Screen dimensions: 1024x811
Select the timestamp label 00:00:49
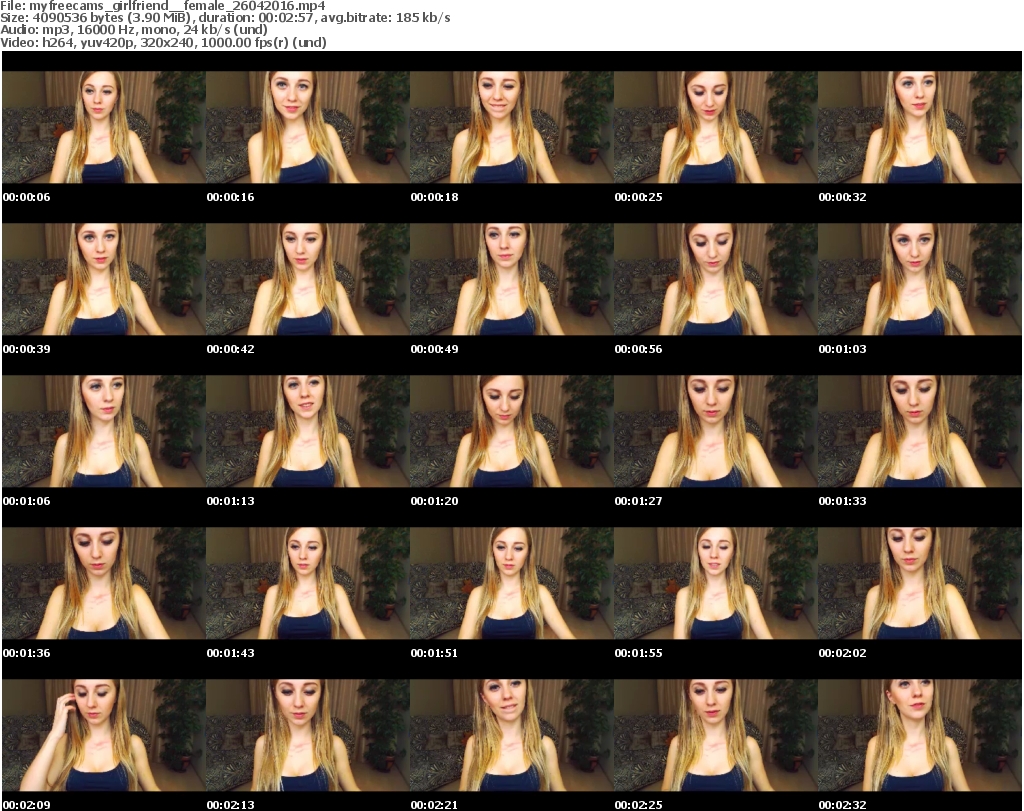pyautogui.click(x=434, y=349)
